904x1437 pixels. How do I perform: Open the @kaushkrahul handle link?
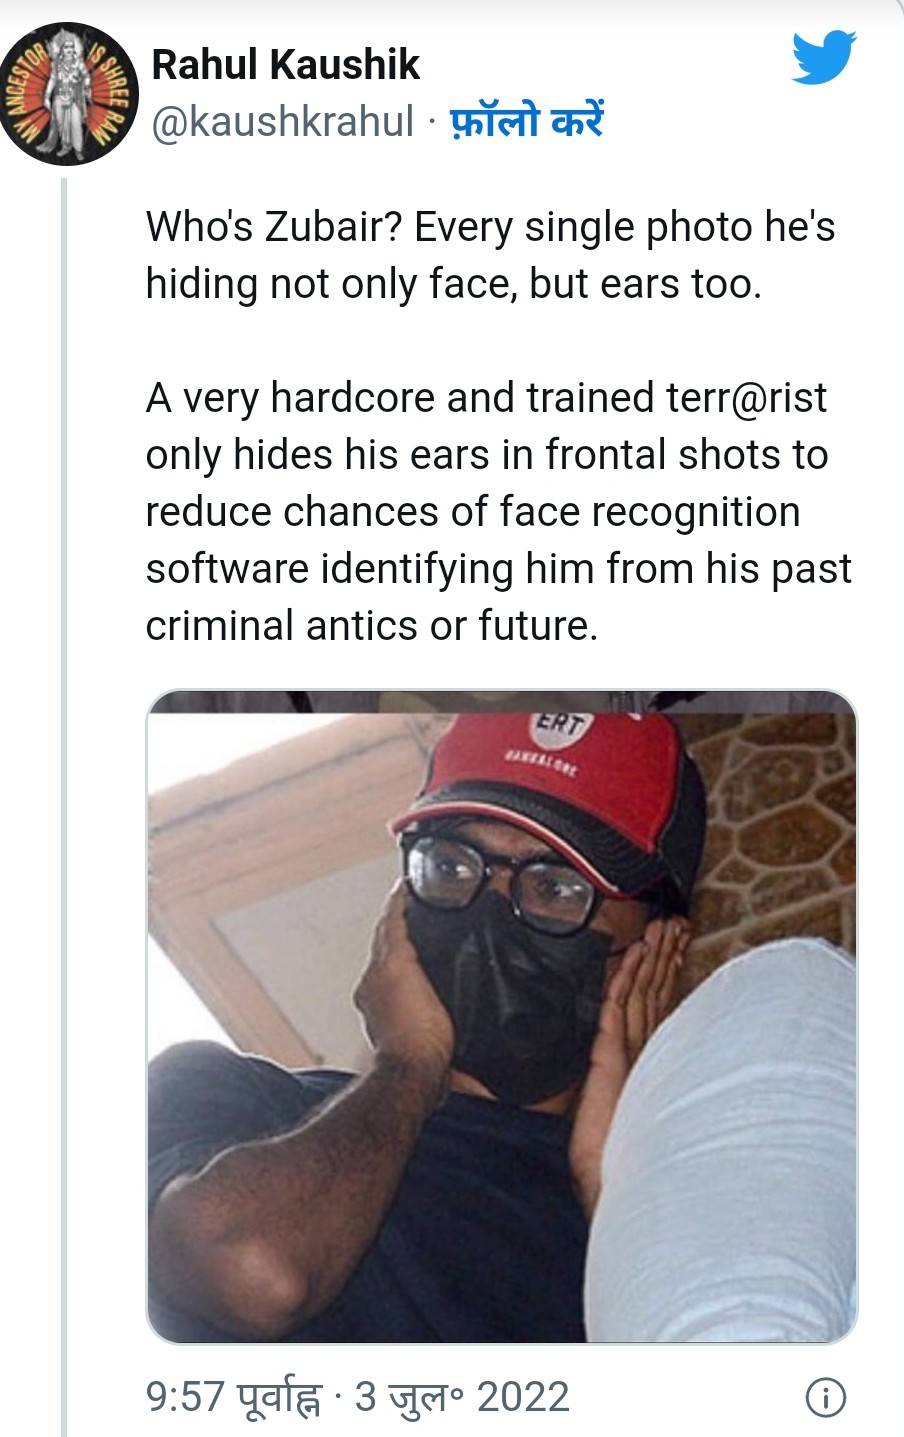click(x=282, y=122)
